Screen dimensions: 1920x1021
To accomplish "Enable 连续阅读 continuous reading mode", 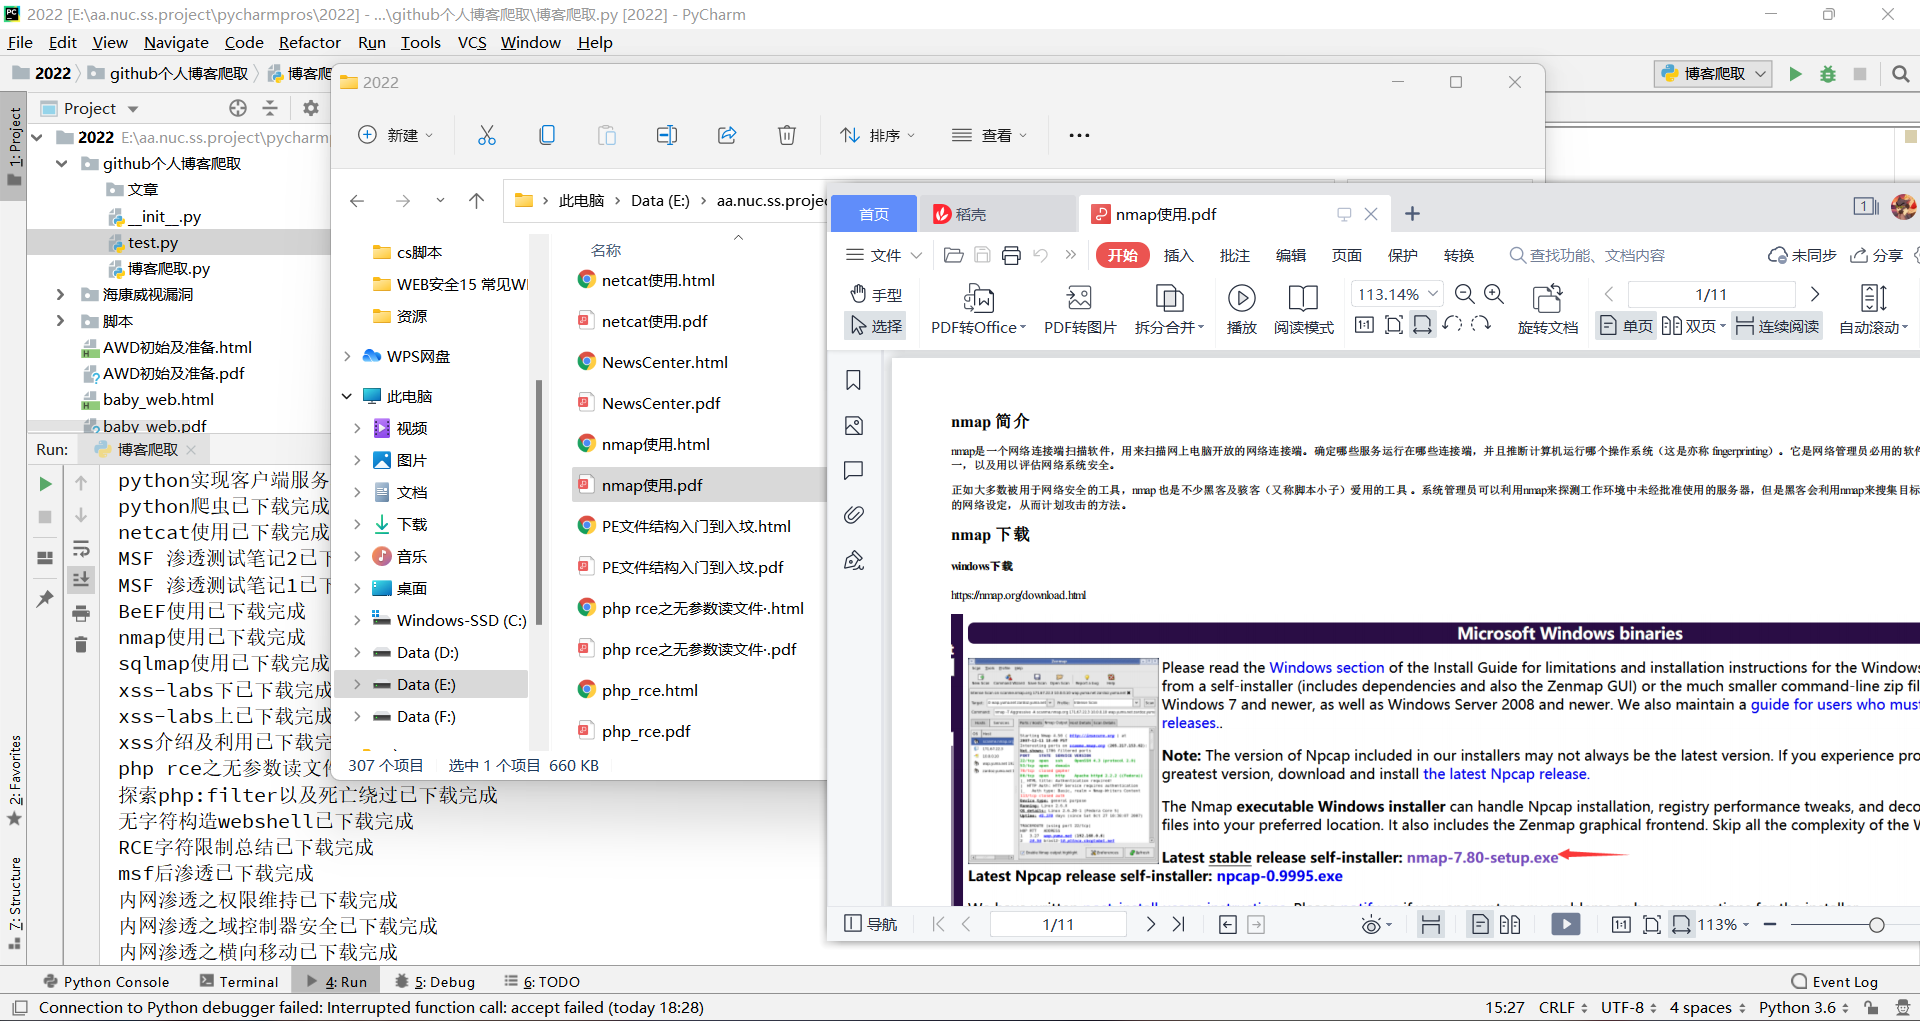I will [1777, 325].
